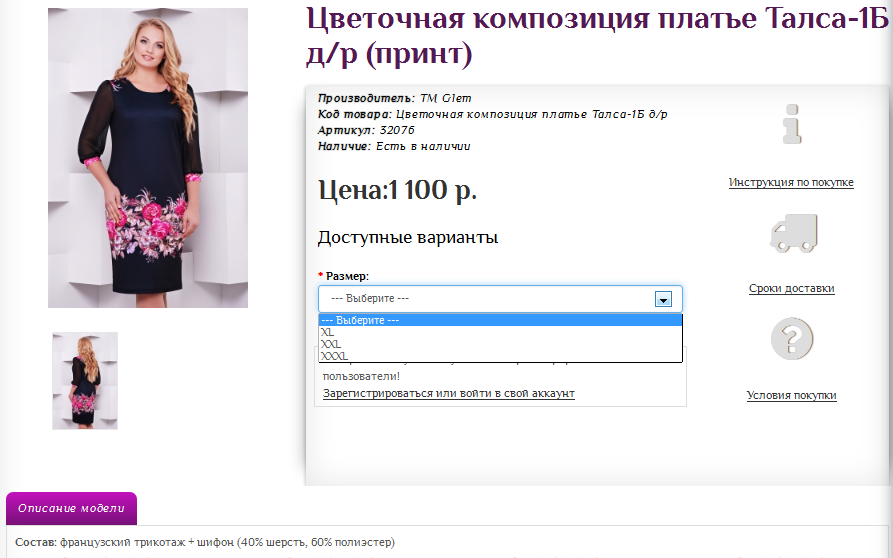Choose size XXL from the dropdown list
The width and height of the screenshot is (893, 558).
tap(500, 344)
